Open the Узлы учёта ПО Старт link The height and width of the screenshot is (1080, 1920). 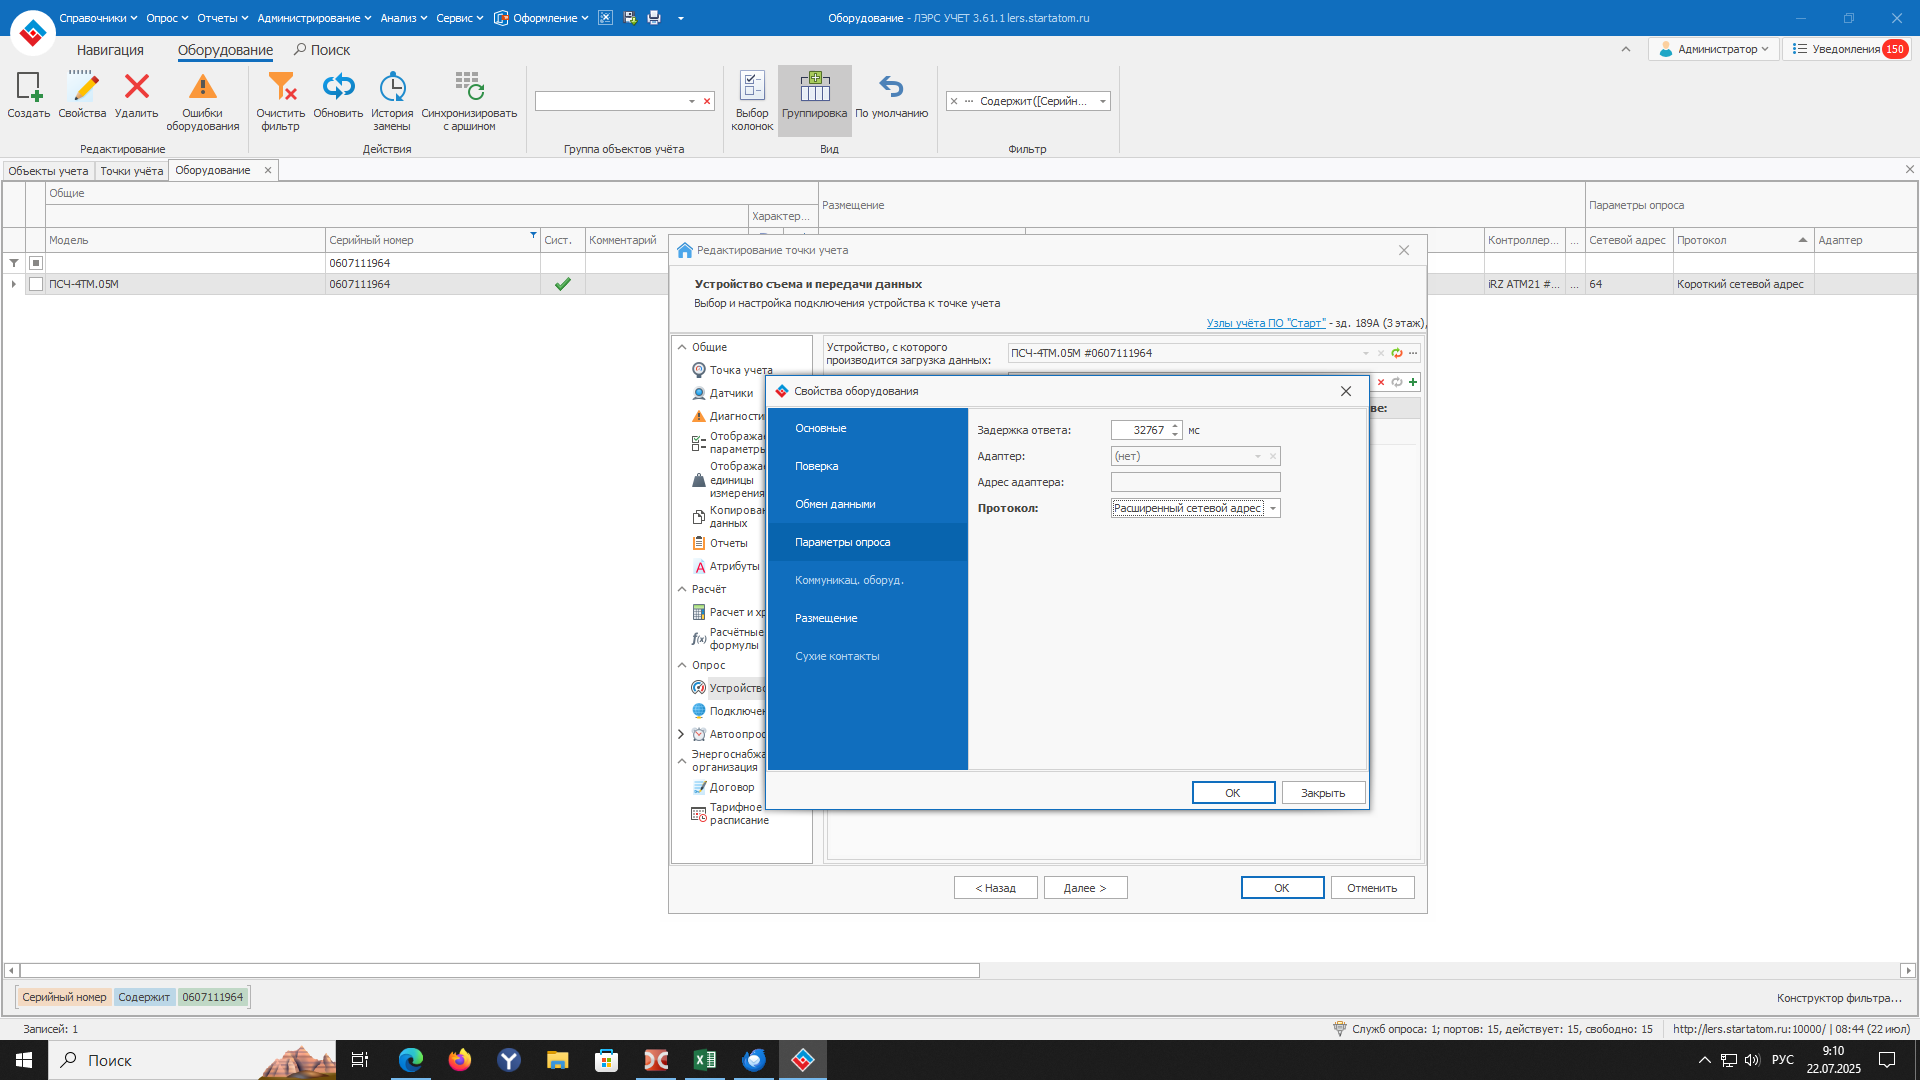(1265, 324)
